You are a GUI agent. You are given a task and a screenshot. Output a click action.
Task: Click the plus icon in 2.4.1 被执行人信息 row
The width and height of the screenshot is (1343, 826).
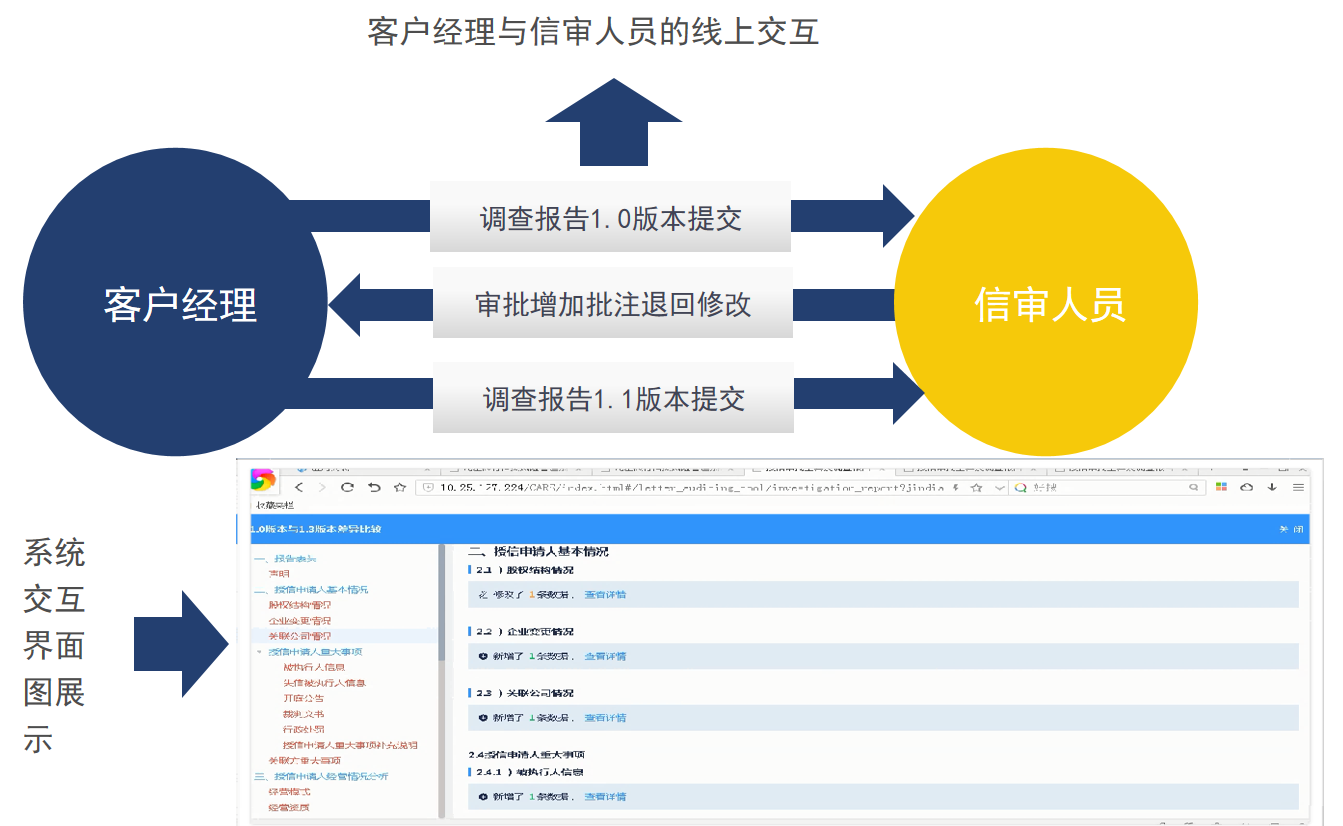[x=483, y=796]
